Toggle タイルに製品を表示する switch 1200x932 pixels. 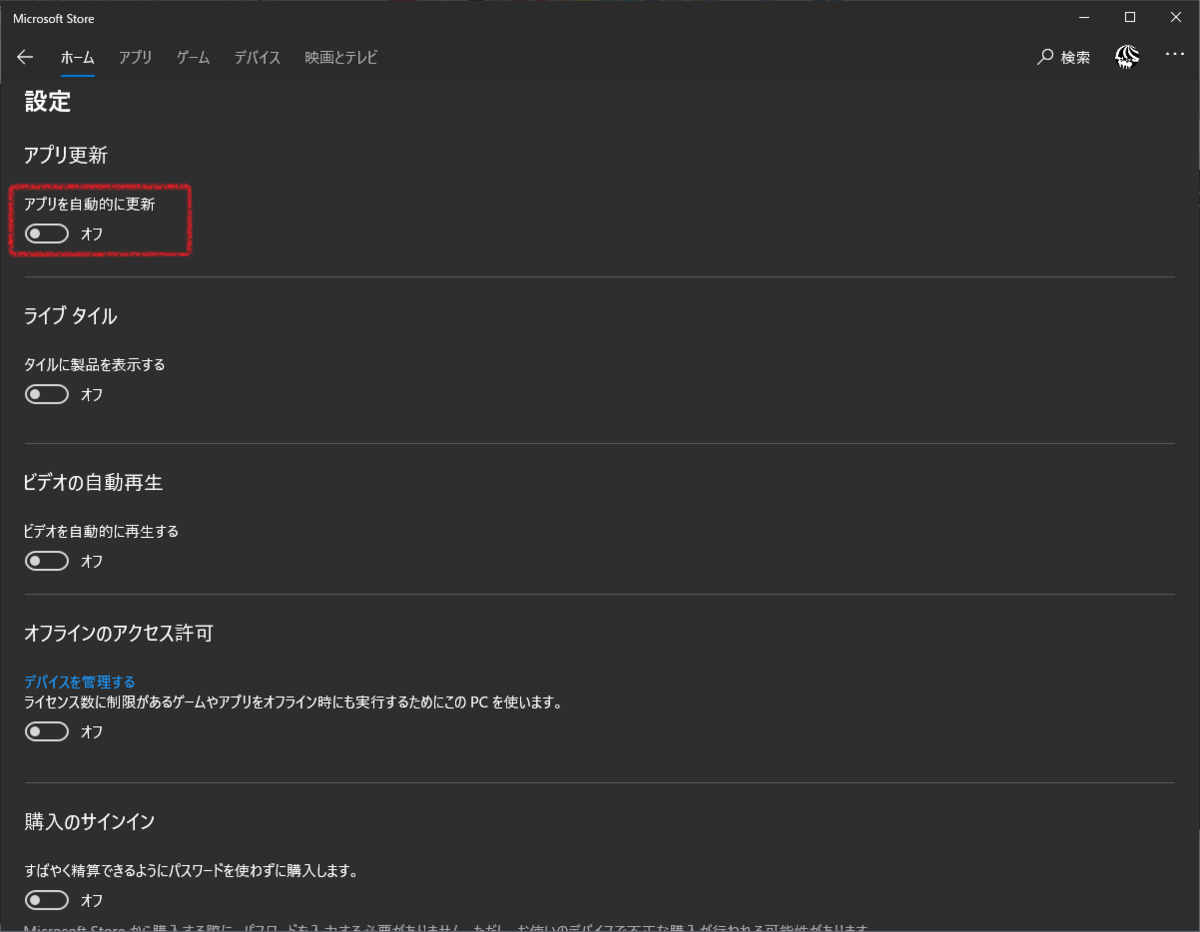coord(47,395)
